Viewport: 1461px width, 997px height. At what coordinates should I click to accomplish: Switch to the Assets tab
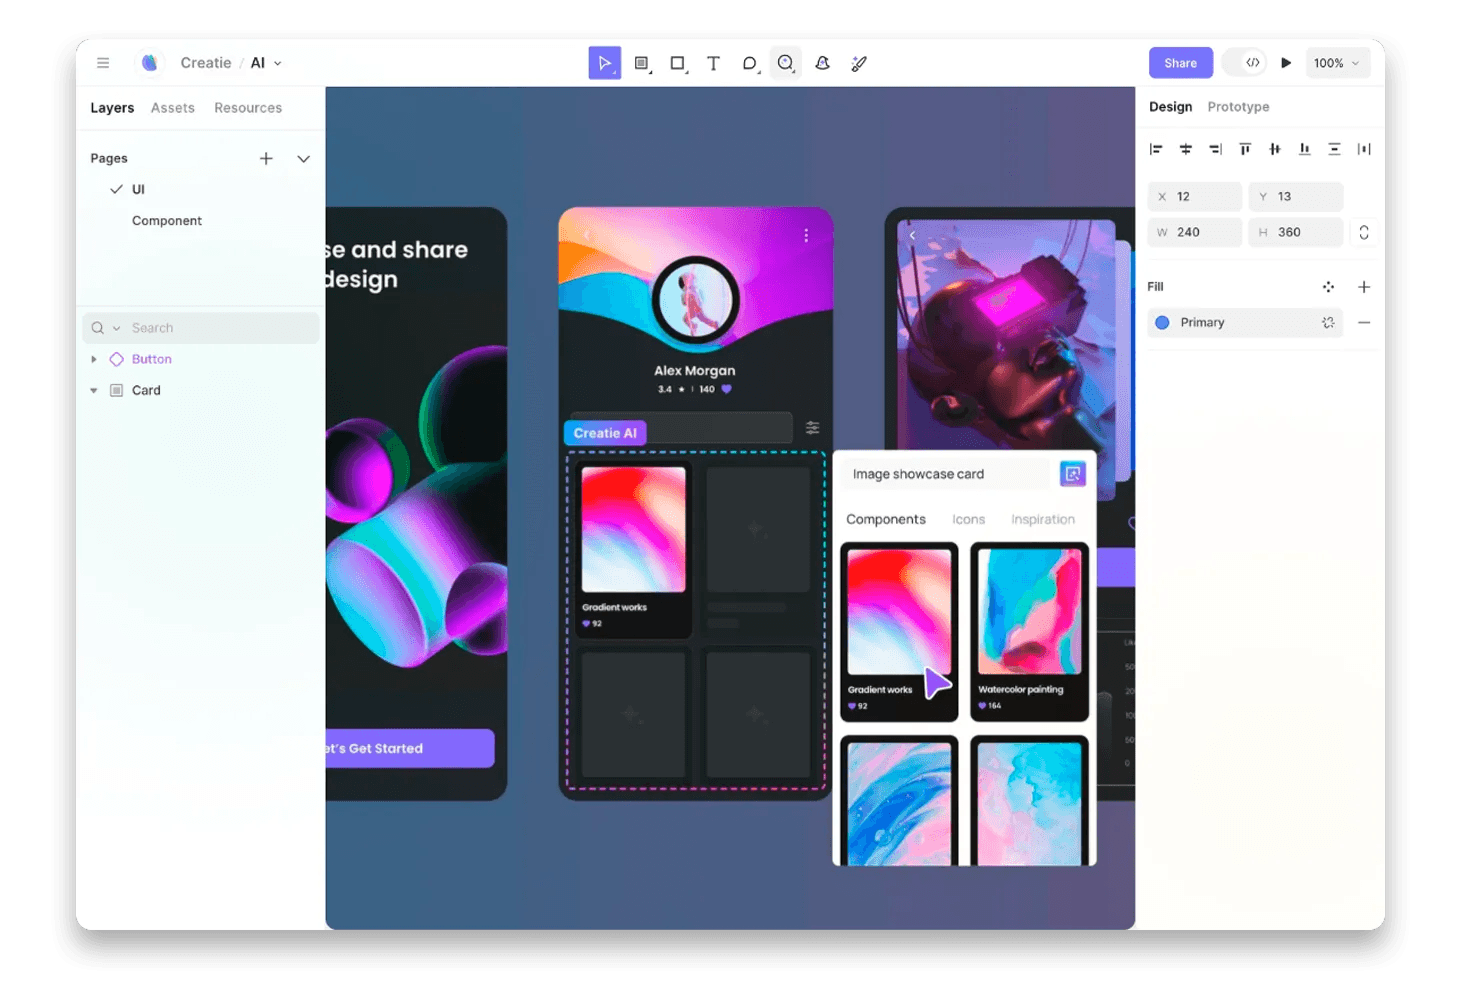click(173, 108)
